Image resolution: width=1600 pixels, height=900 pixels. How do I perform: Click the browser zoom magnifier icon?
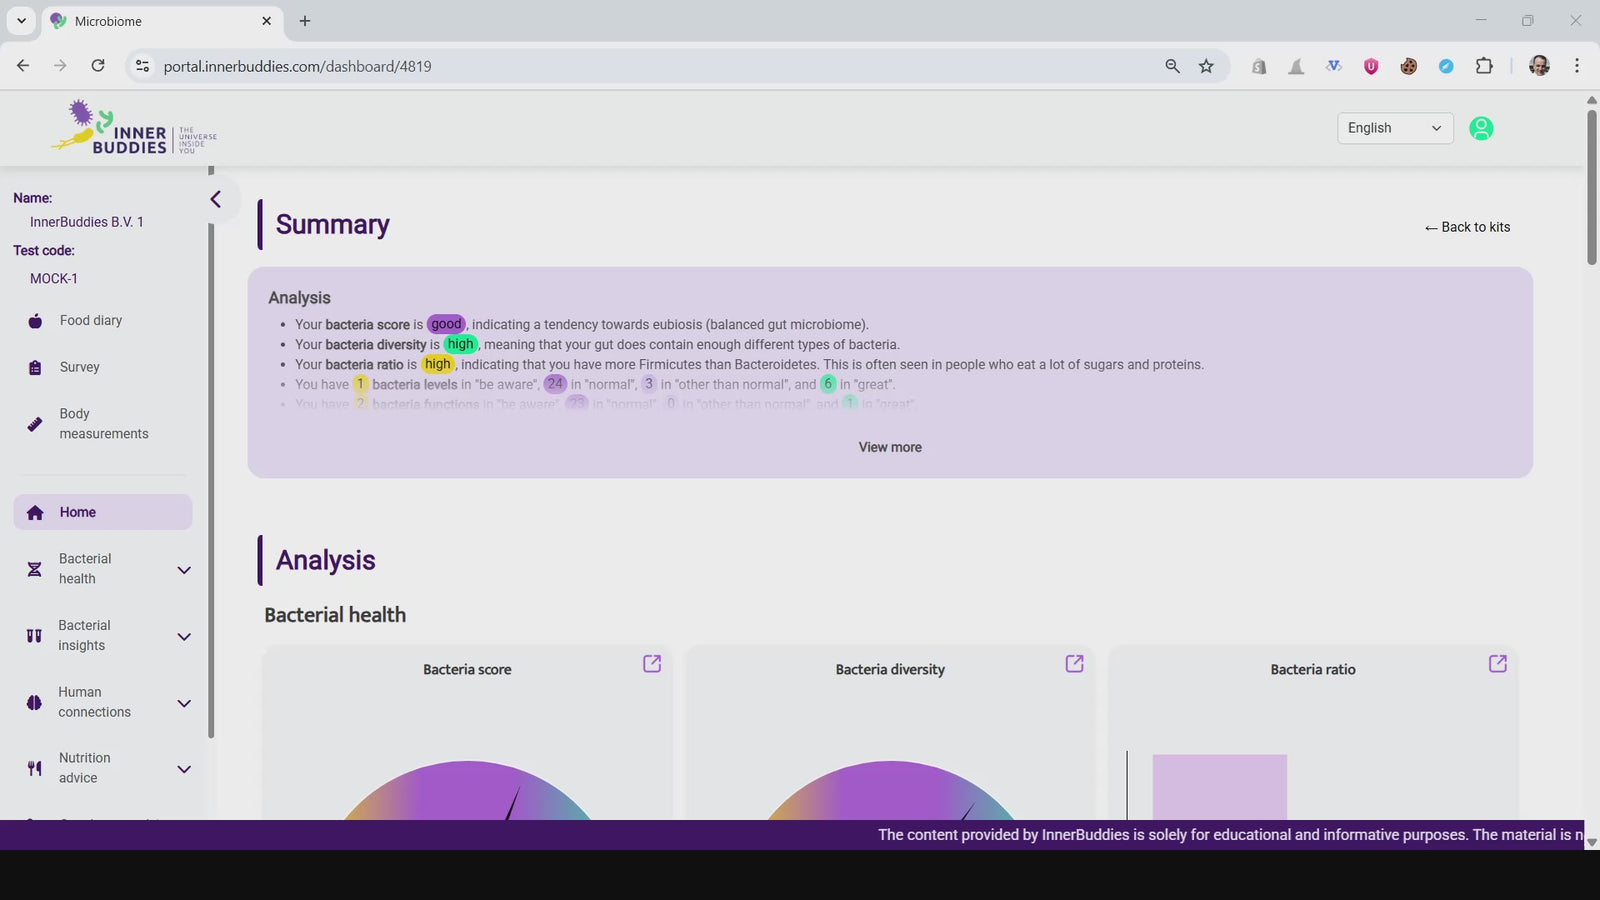[1172, 66]
